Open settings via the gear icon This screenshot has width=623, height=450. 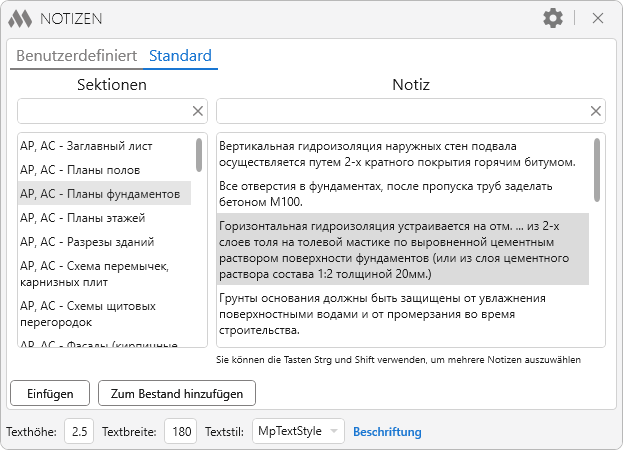pos(552,18)
